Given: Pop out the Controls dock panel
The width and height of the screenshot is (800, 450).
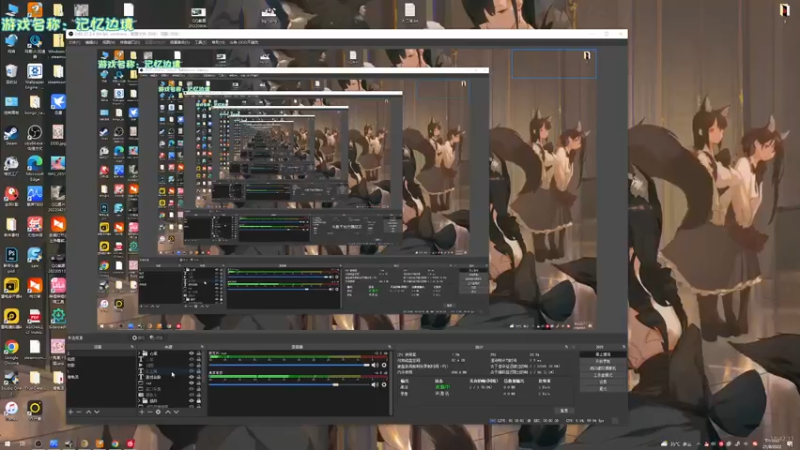Looking at the screenshot, I should (x=624, y=347).
